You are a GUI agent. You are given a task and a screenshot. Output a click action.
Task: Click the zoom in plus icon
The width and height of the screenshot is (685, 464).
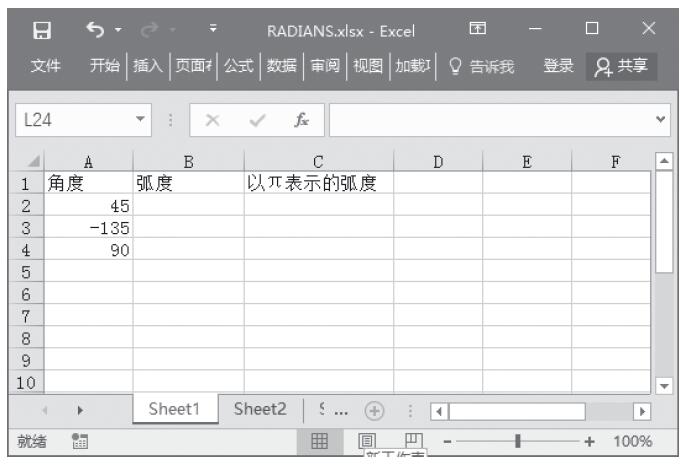coord(589,441)
